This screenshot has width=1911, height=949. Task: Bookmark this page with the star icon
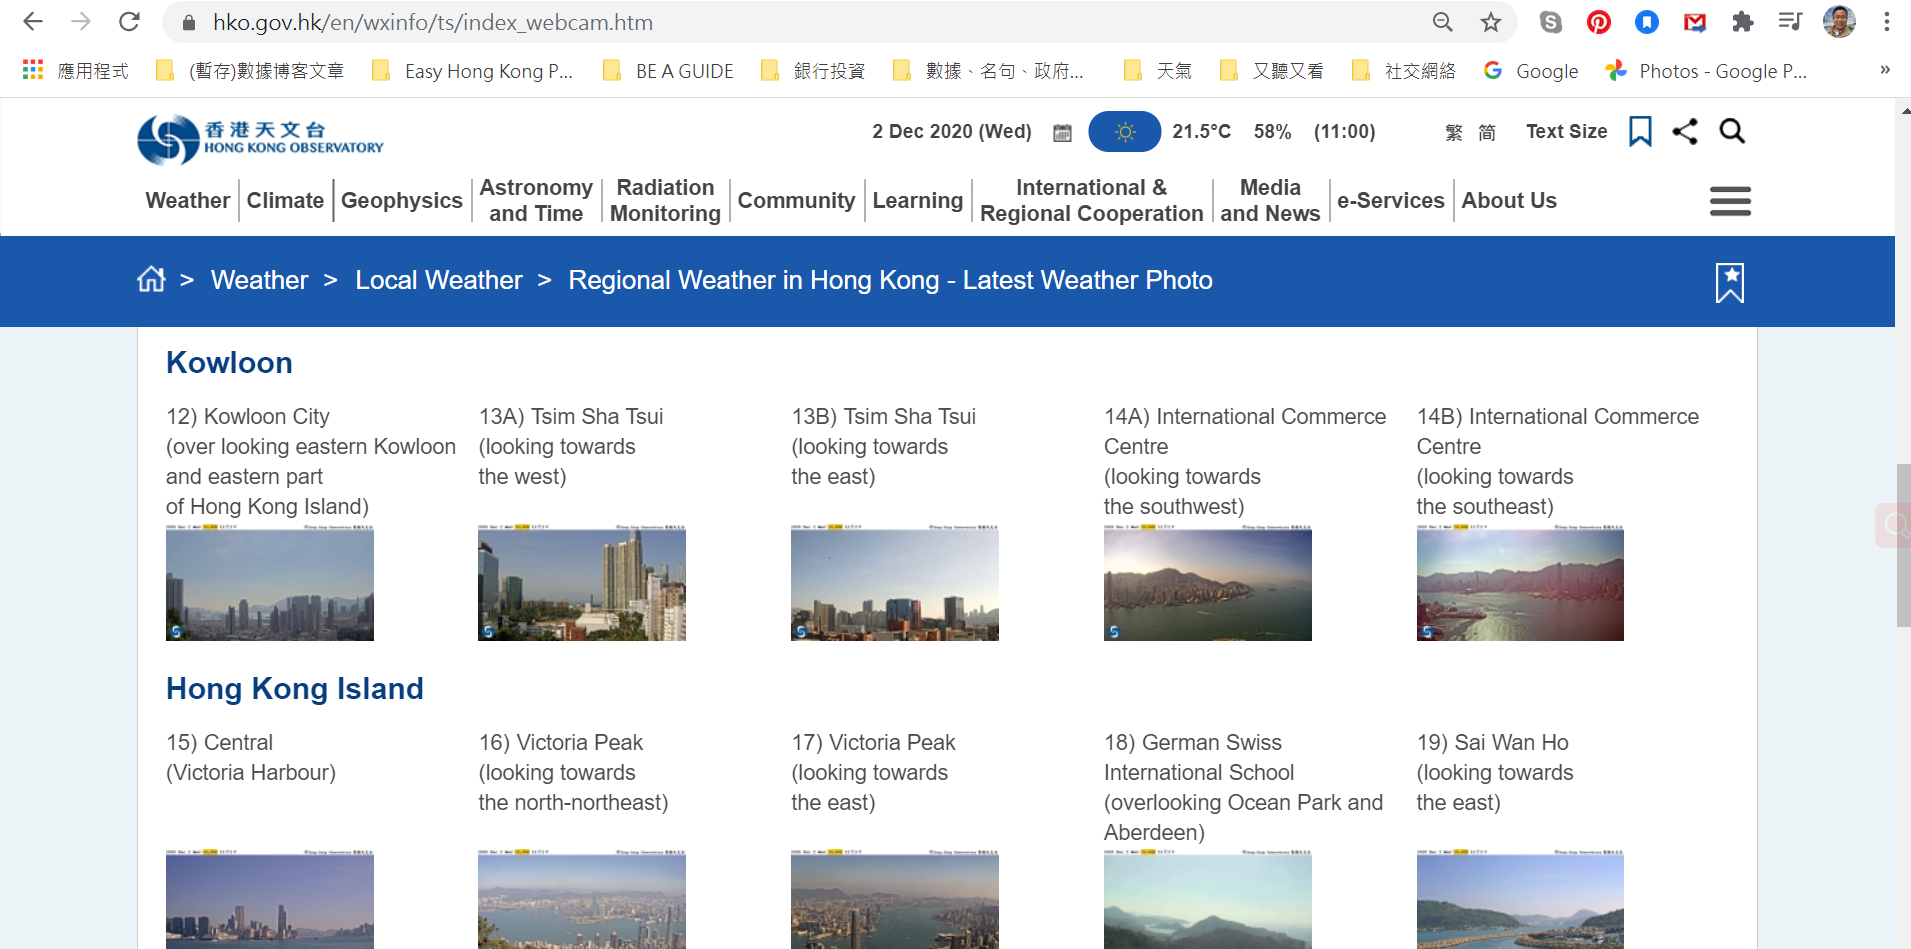point(1491,22)
